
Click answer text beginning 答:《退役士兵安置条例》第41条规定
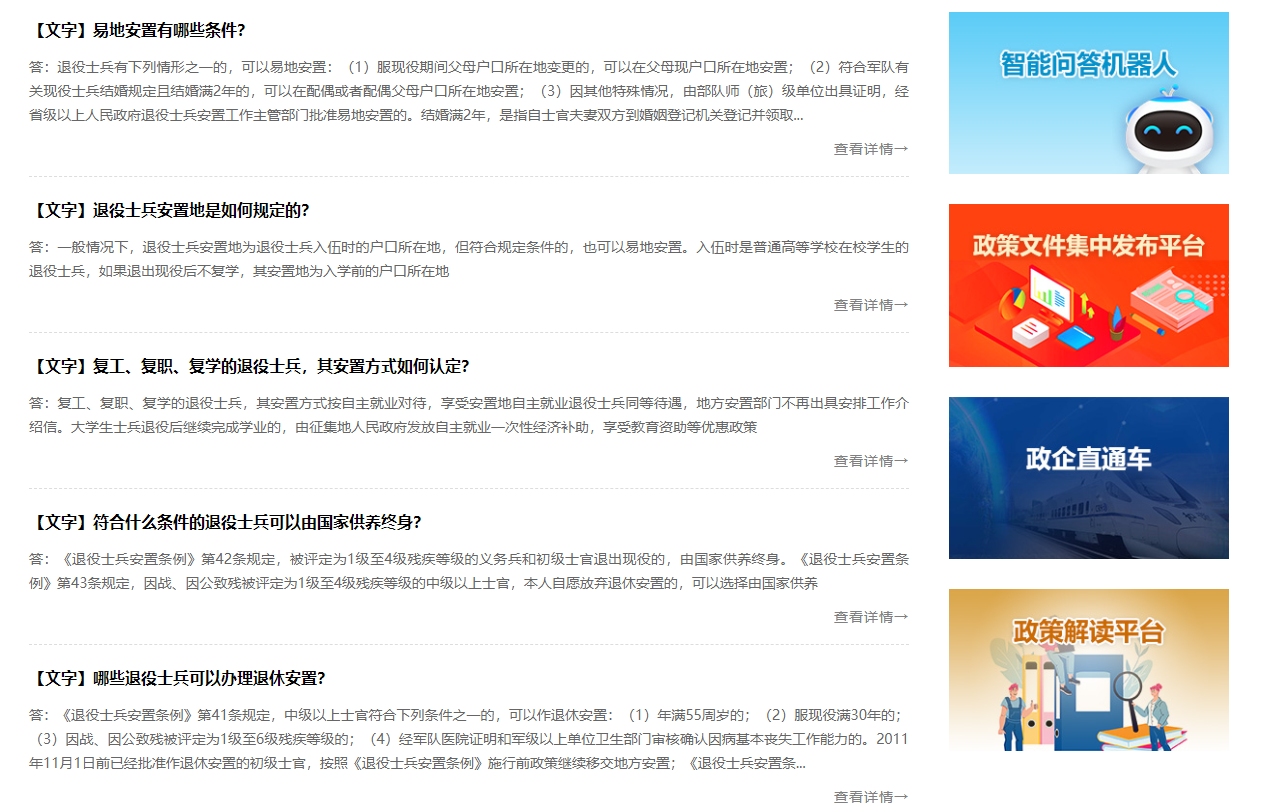pos(469,739)
